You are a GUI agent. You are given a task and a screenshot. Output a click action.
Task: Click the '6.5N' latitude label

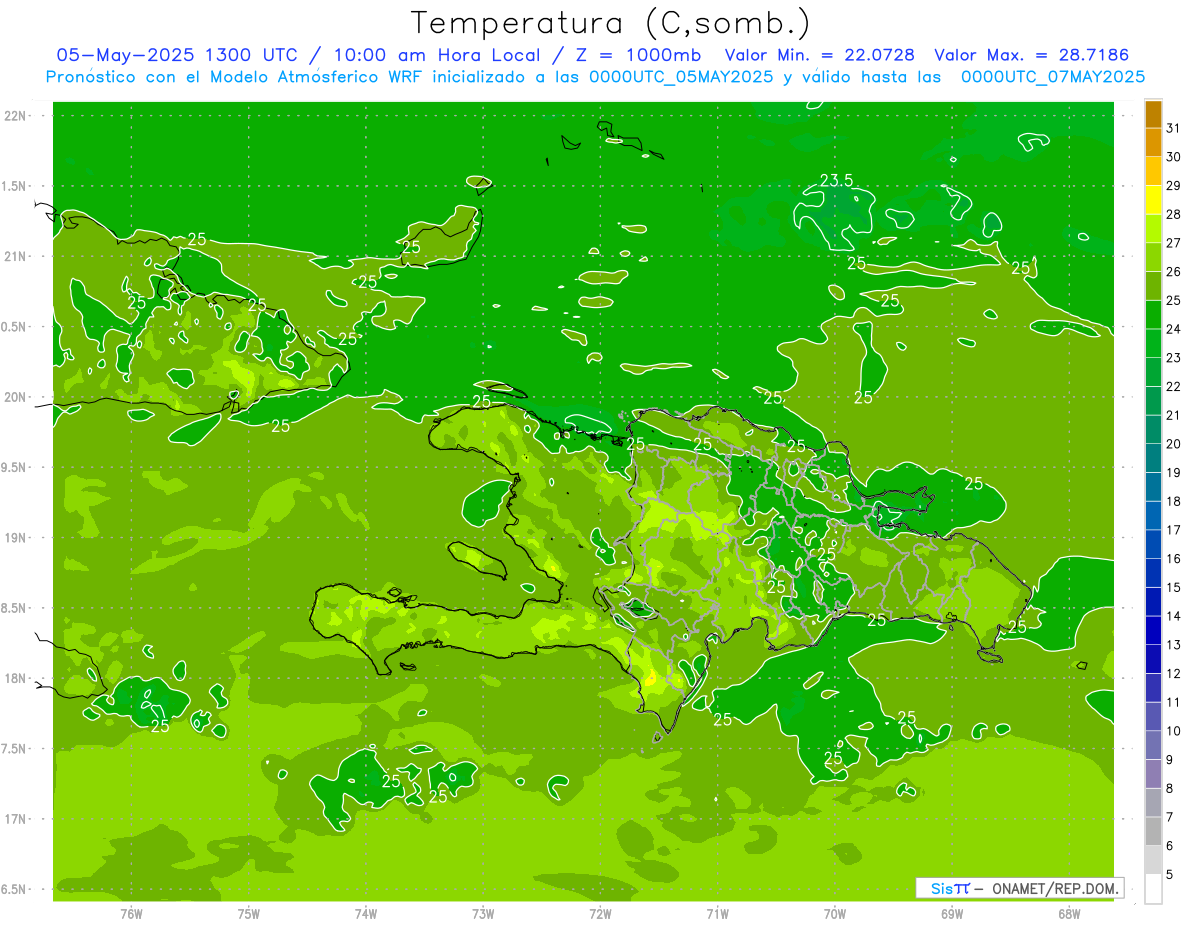tap(15, 889)
